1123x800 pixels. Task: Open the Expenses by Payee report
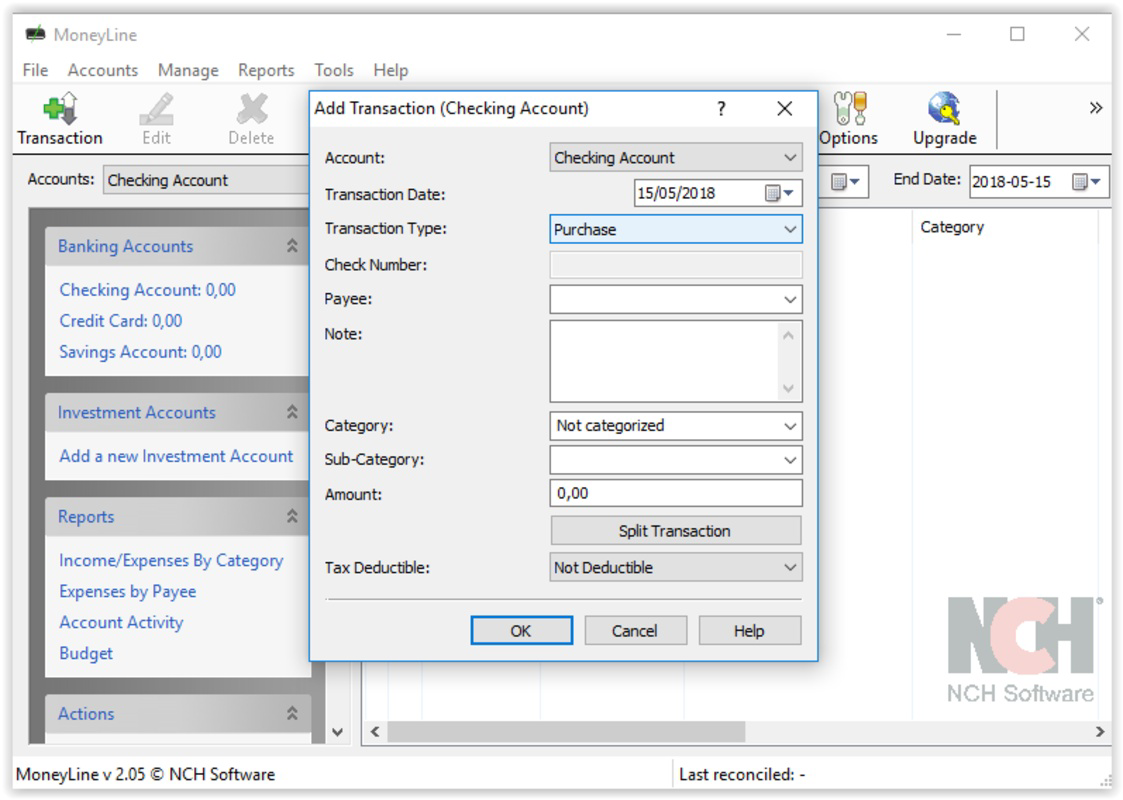click(x=127, y=591)
